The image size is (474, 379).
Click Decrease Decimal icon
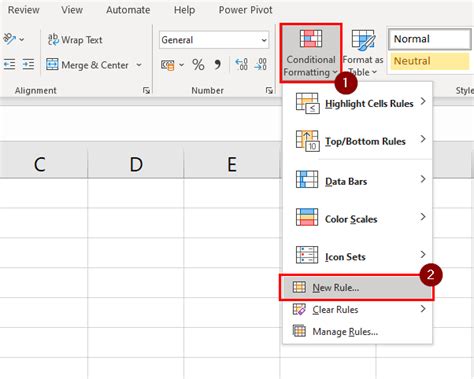(260, 65)
